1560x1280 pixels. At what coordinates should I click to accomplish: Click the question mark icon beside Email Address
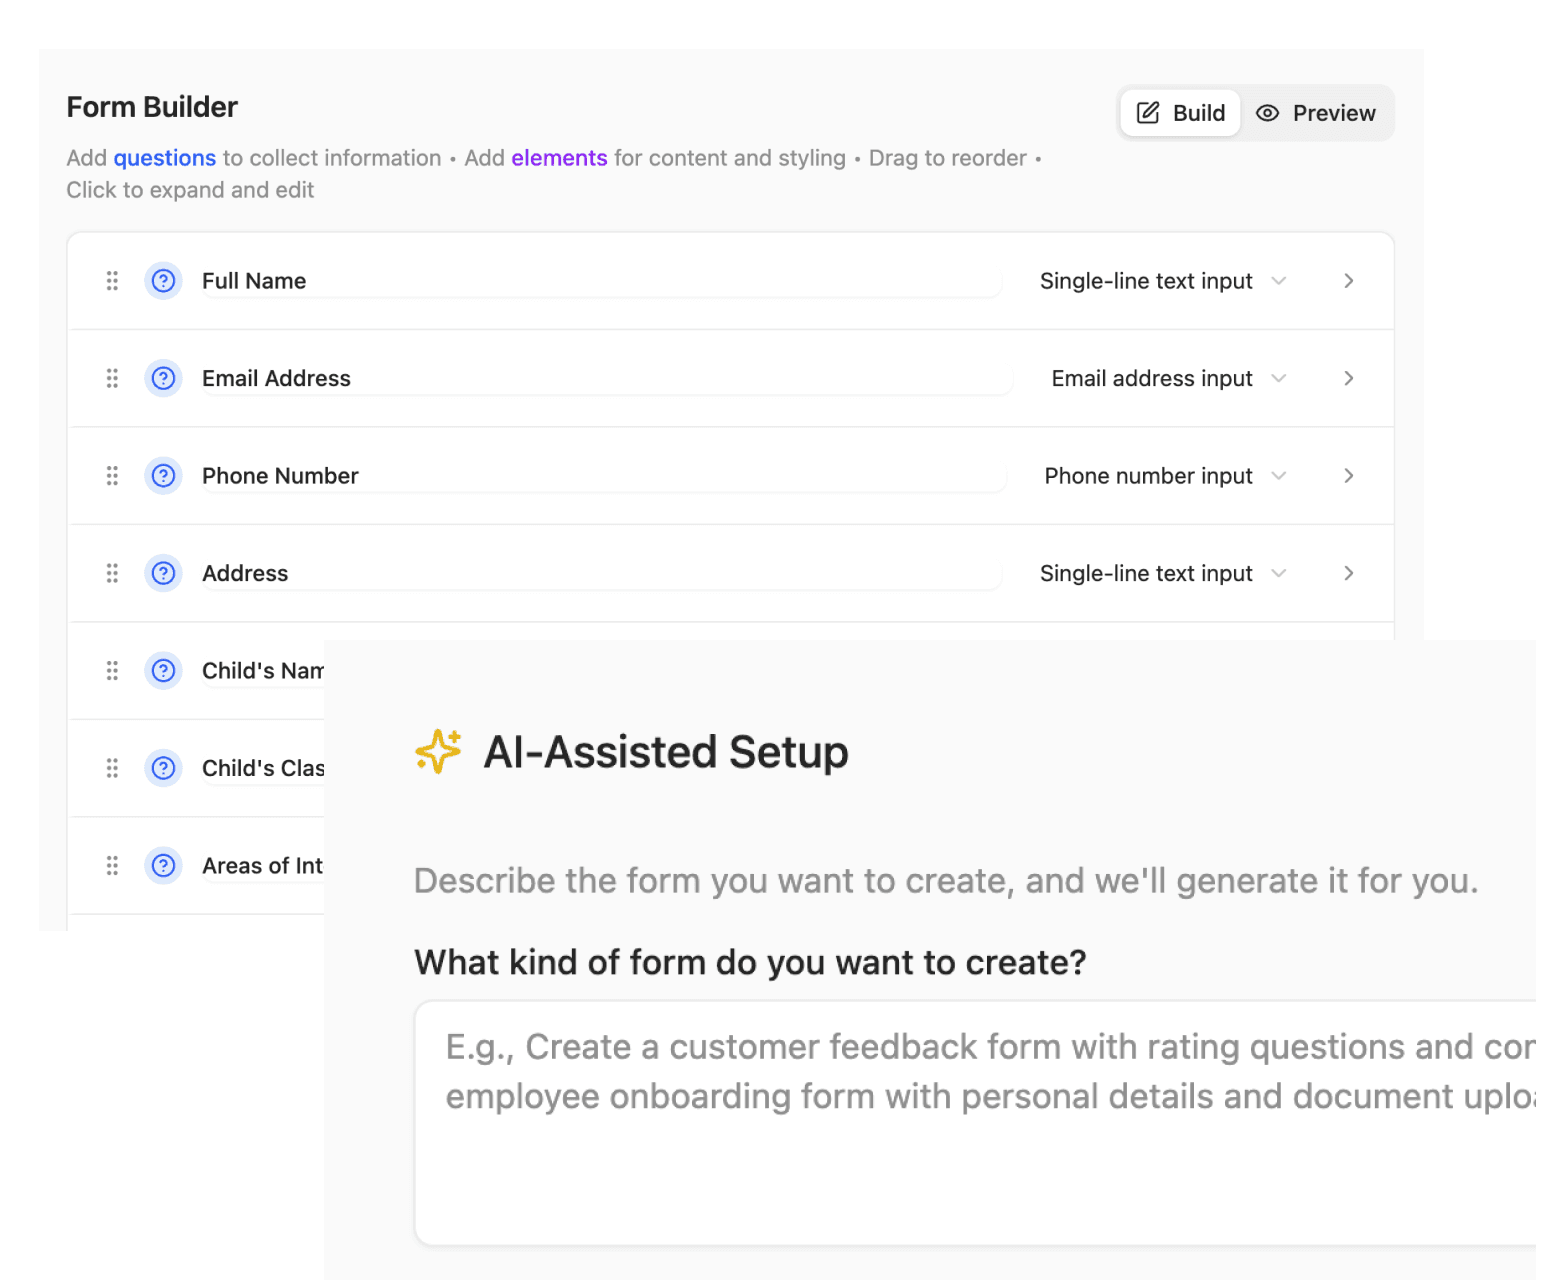163,378
